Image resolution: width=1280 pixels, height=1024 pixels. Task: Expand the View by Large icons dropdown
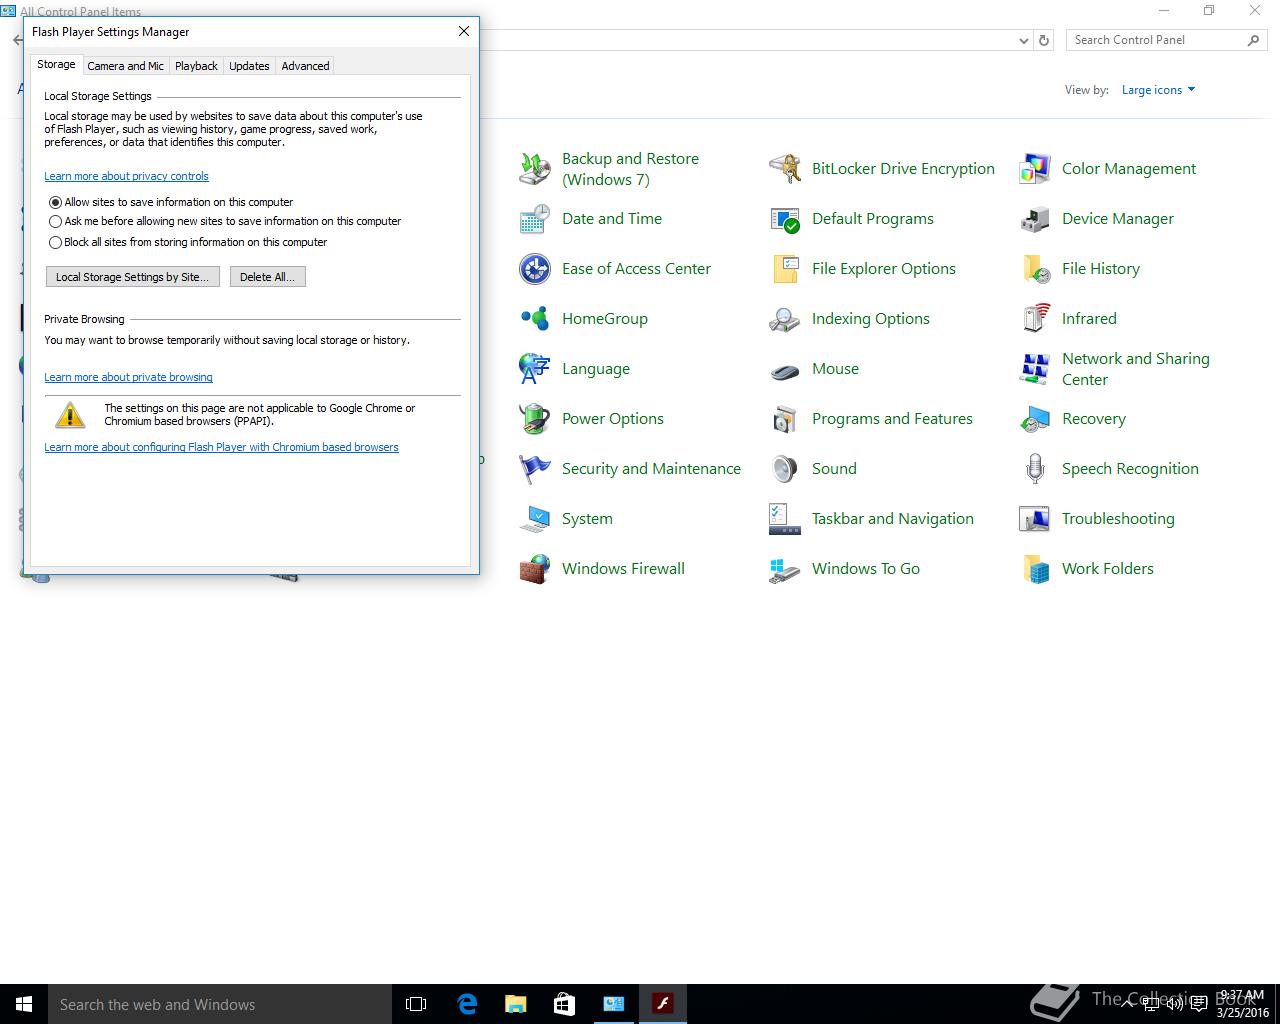pos(1158,90)
